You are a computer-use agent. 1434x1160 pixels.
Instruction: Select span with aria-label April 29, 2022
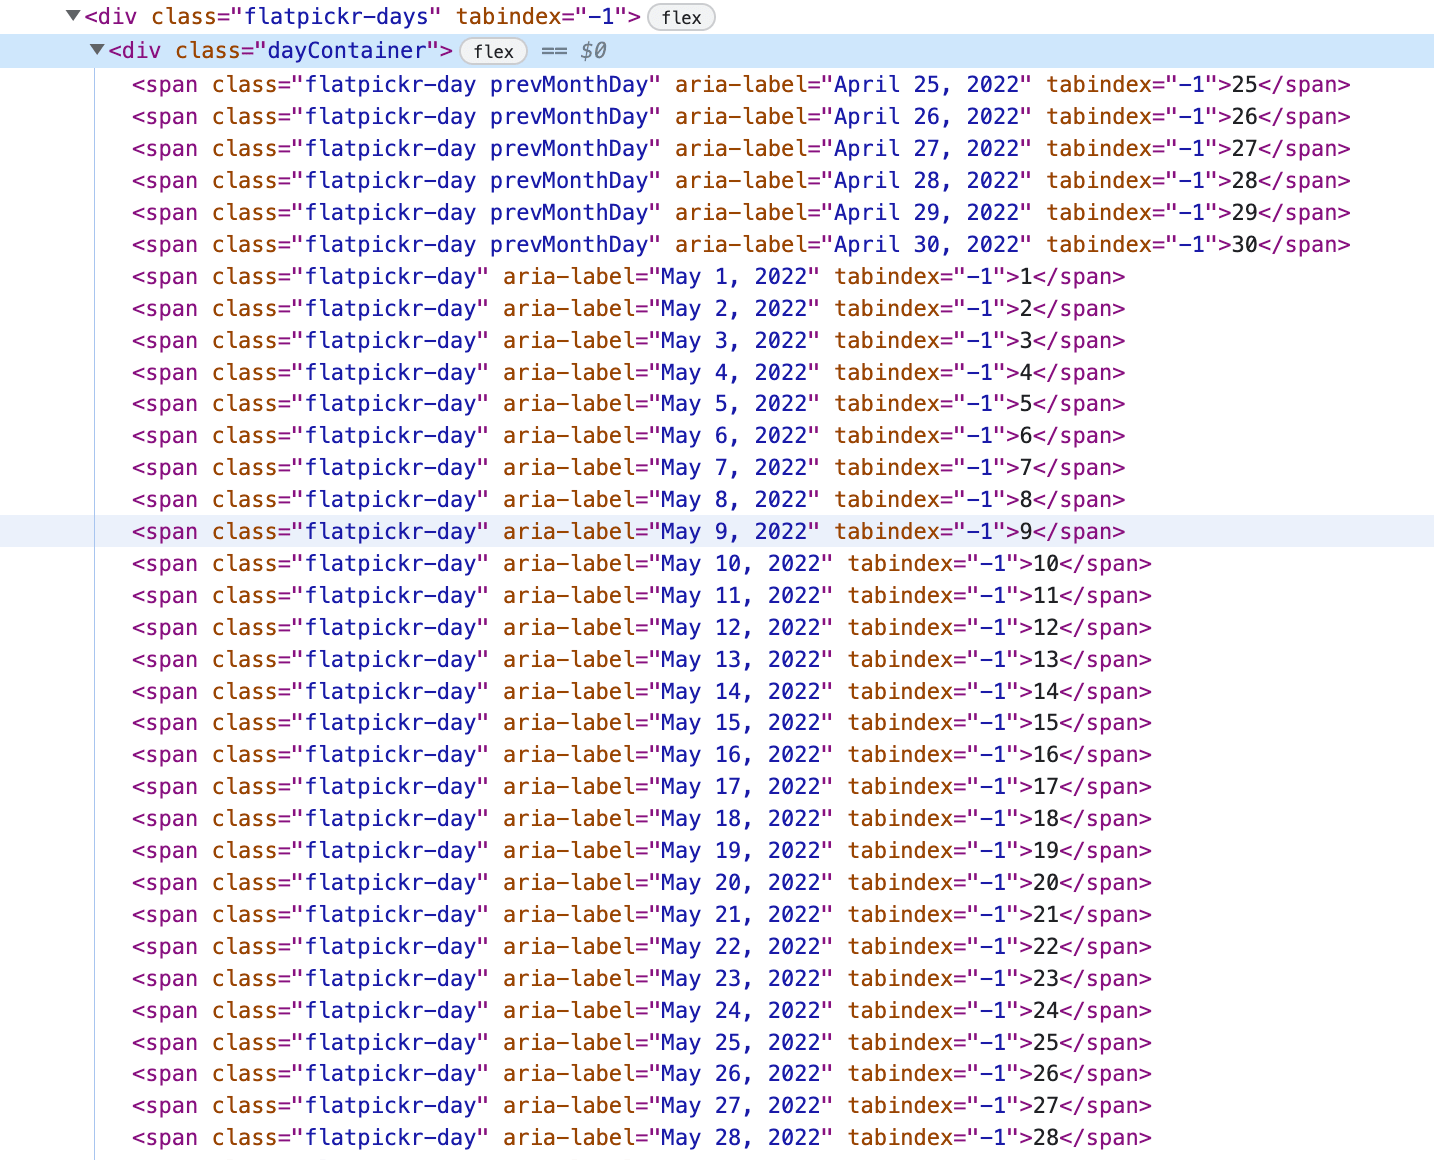[741, 213]
